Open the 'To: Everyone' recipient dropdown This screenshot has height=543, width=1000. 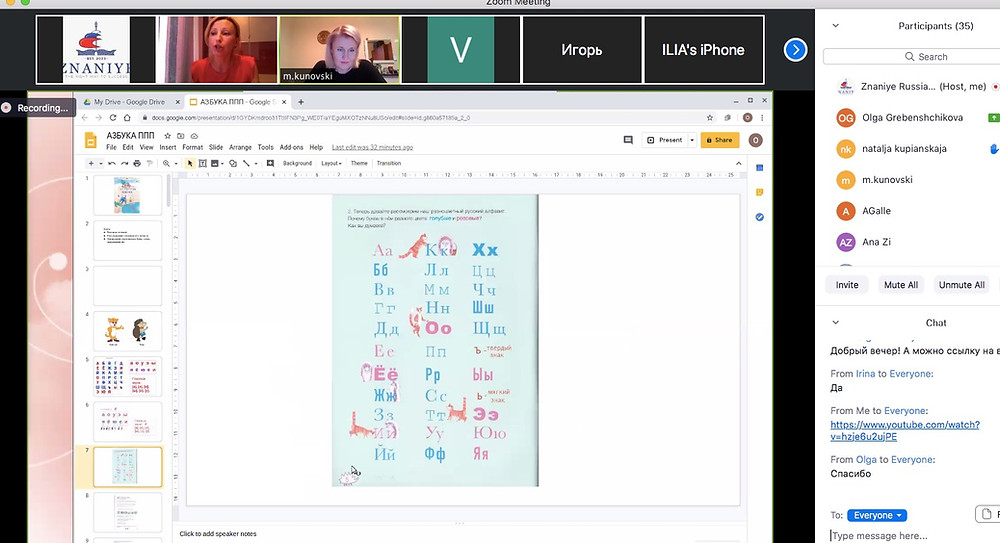coord(877,516)
